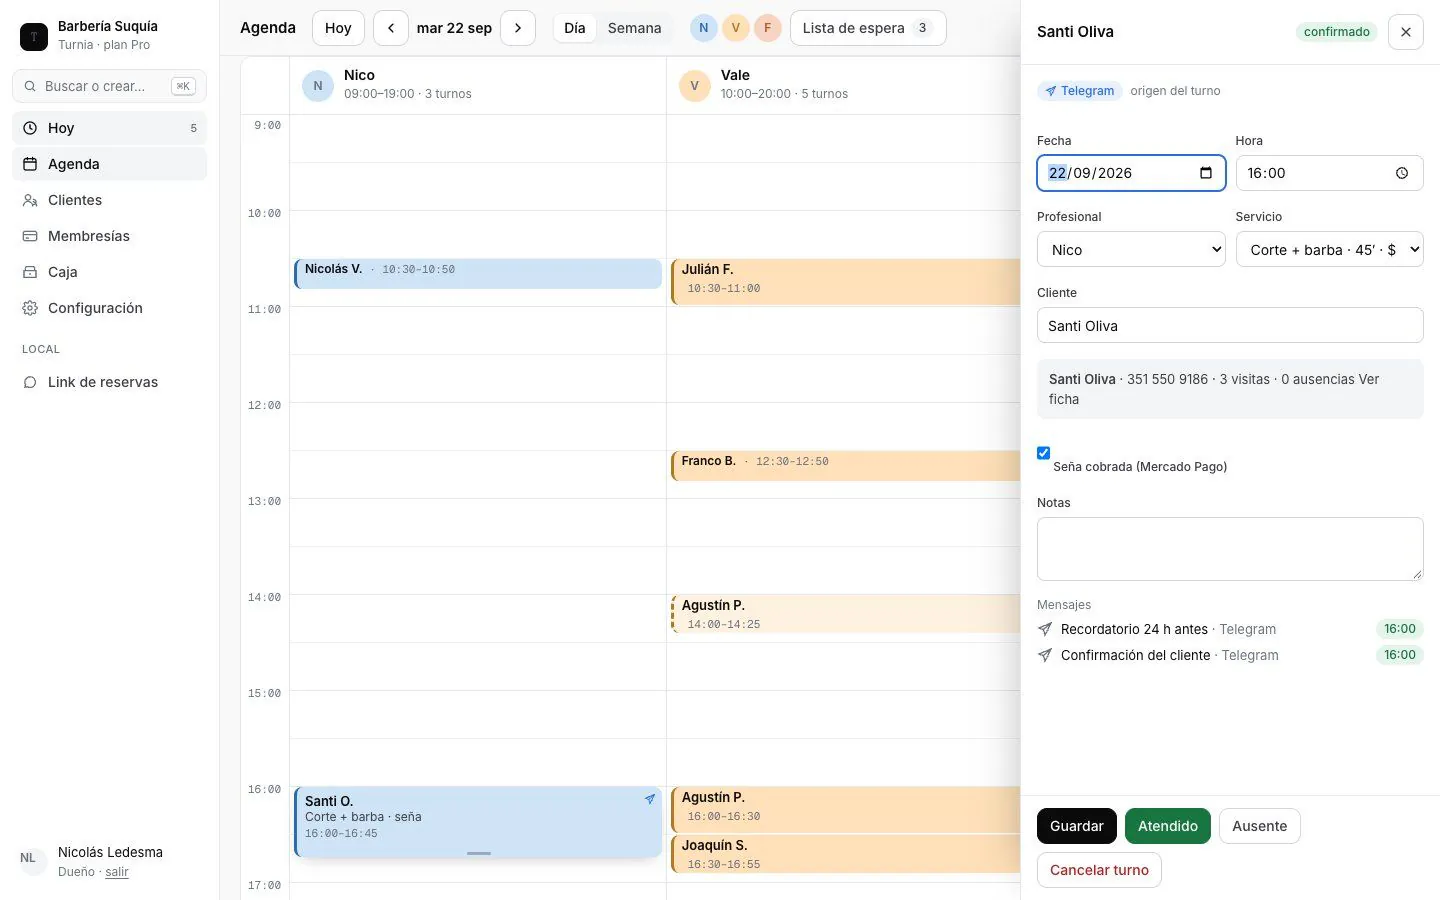The image size is (1440, 900).
Task: Mark appointment as Ausente
Action: (1260, 826)
